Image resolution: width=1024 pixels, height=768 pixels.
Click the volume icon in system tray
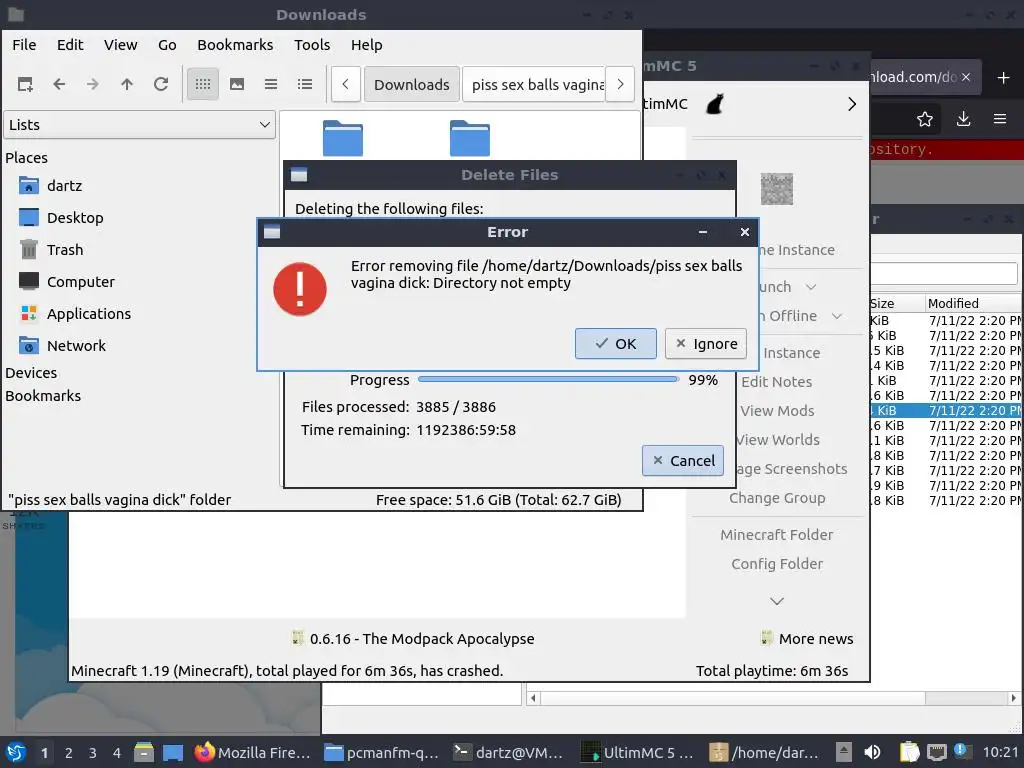coord(872,752)
